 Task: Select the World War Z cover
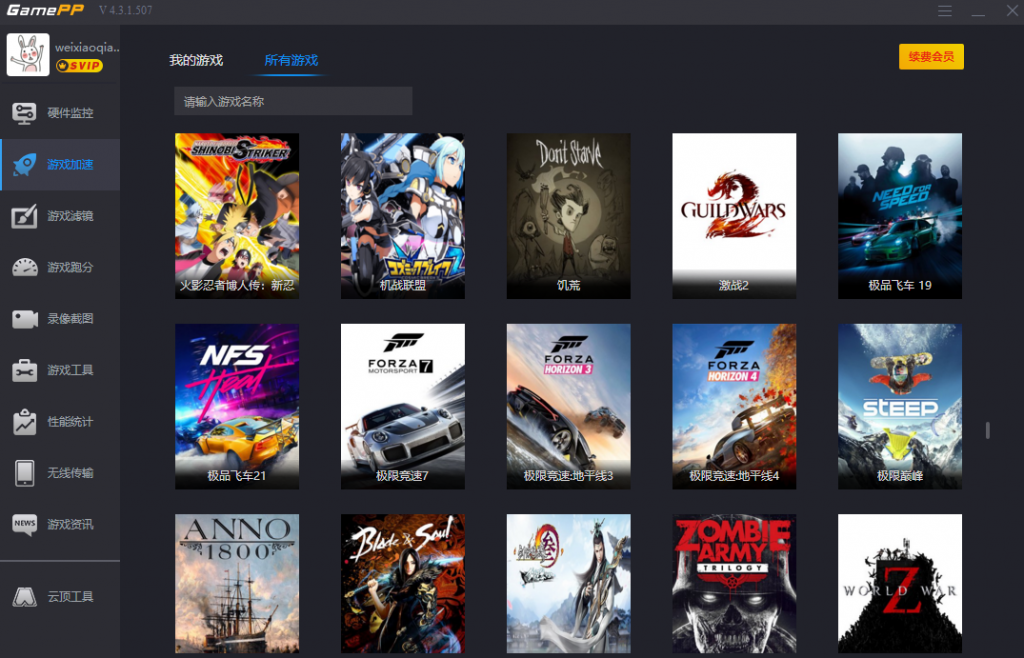tap(900, 584)
